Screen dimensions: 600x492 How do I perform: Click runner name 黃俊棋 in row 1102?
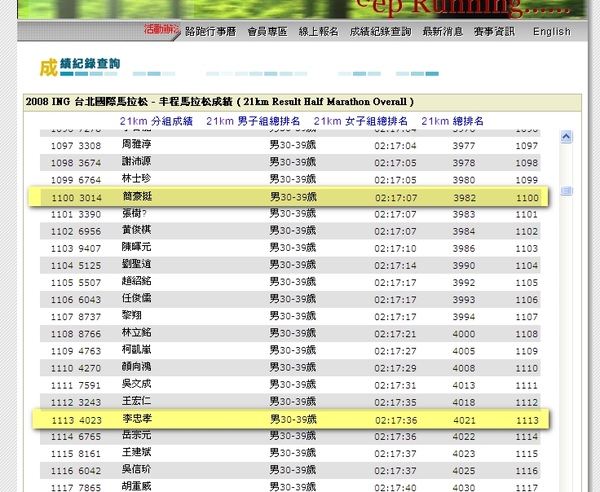[137, 230]
